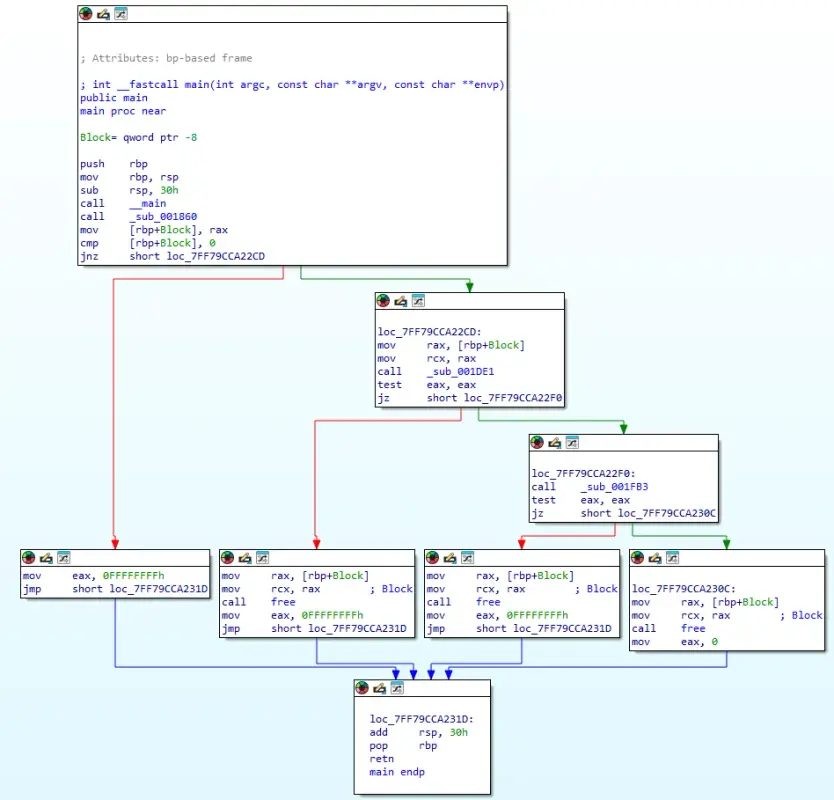834x800 pixels.
Task: Select the 'mov rbp, rsp' instruction
Action: tap(129, 177)
